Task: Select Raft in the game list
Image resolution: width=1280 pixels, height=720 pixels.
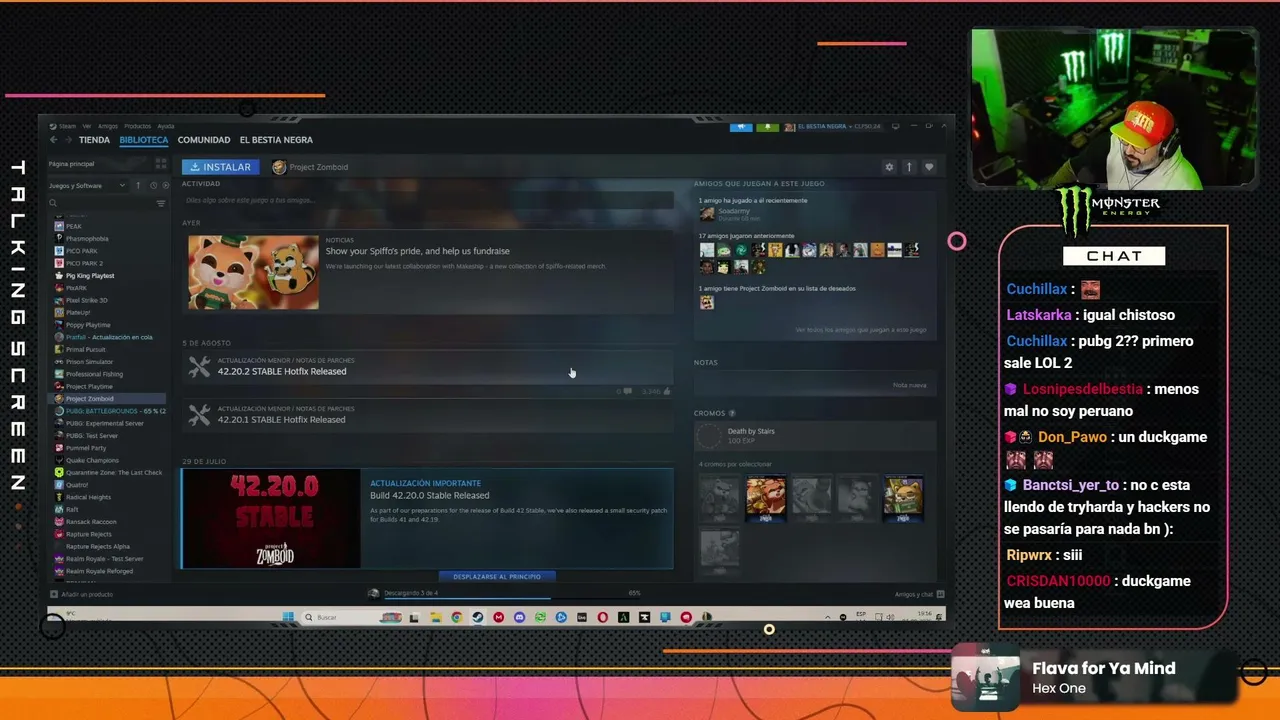Action: [x=72, y=509]
